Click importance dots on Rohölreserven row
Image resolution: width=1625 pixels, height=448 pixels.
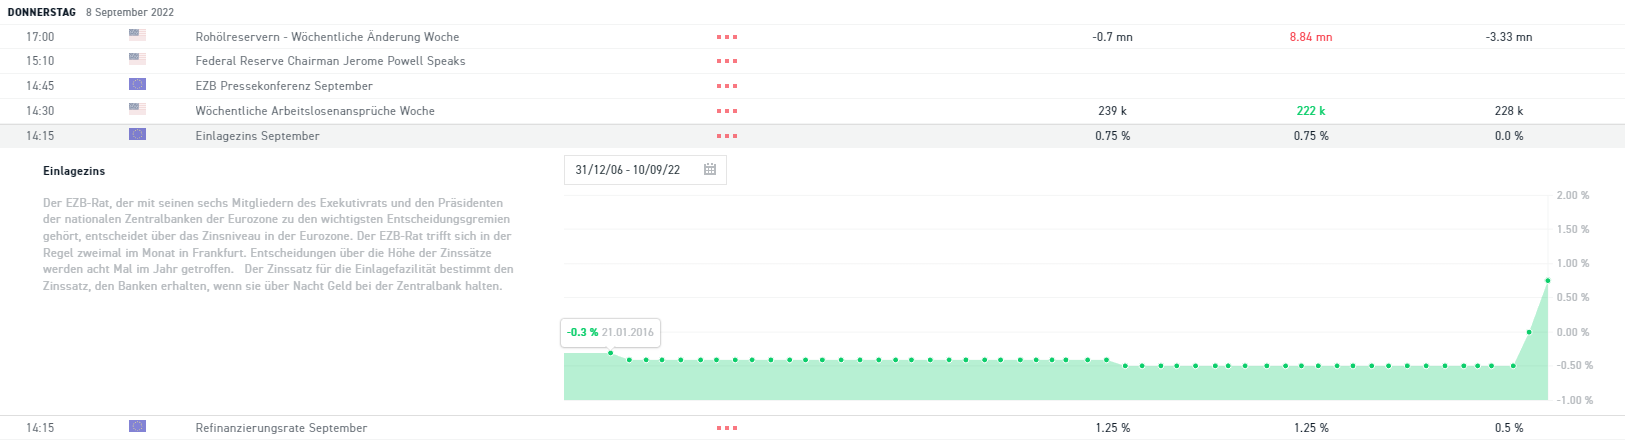pos(727,37)
